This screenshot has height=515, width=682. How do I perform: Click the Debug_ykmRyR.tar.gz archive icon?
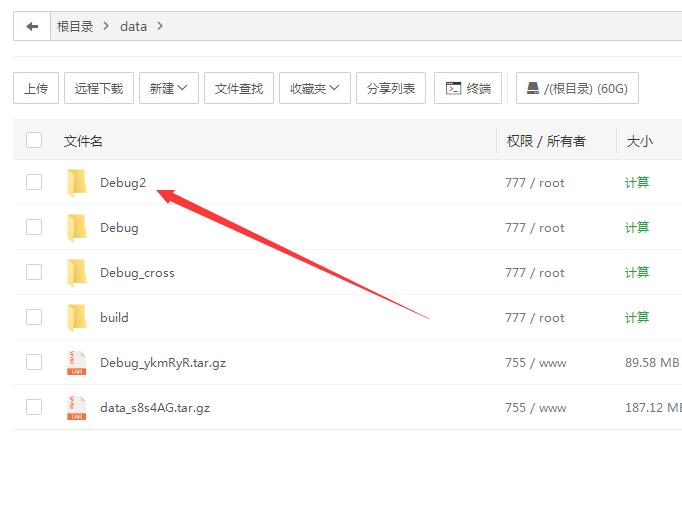tap(77, 363)
